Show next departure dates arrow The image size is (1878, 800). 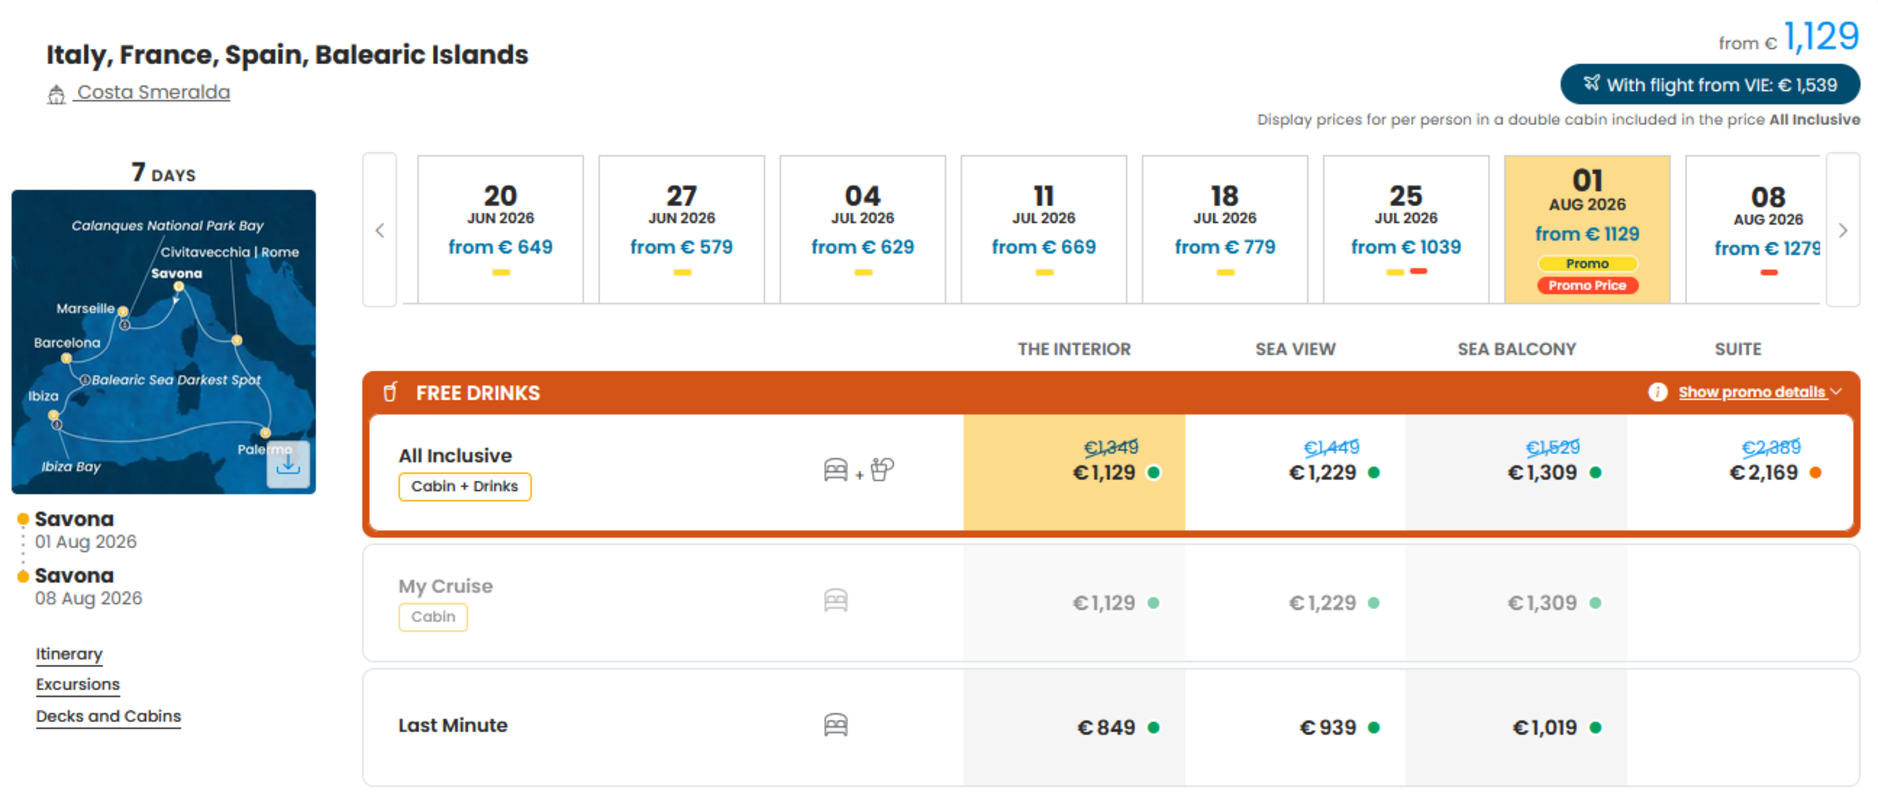click(1843, 230)
